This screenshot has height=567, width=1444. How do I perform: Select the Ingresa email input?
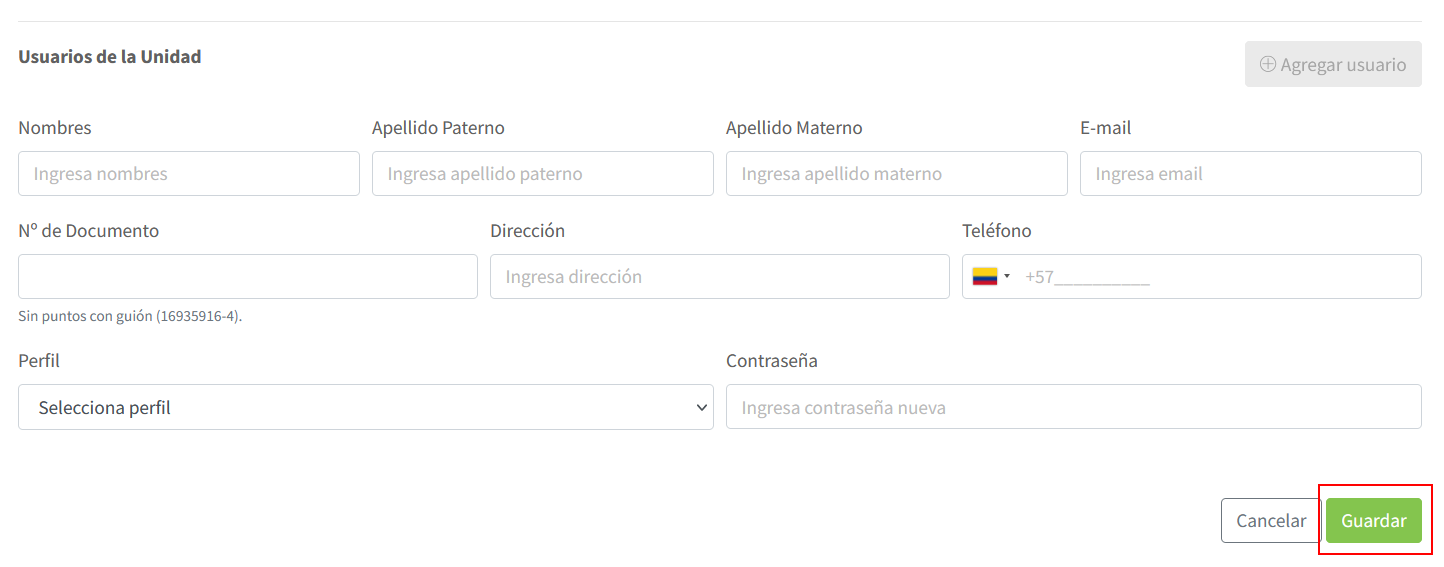click(x=1251, y=173)
